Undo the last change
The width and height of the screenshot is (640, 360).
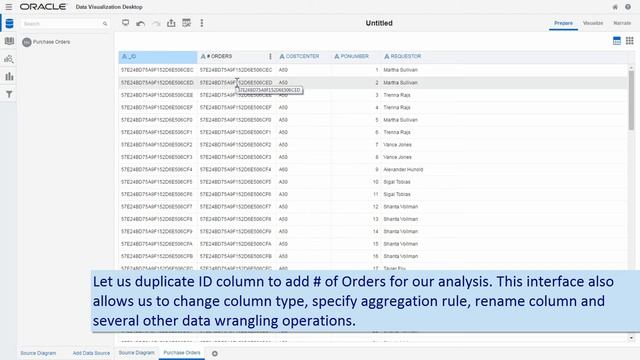[140, 23]
